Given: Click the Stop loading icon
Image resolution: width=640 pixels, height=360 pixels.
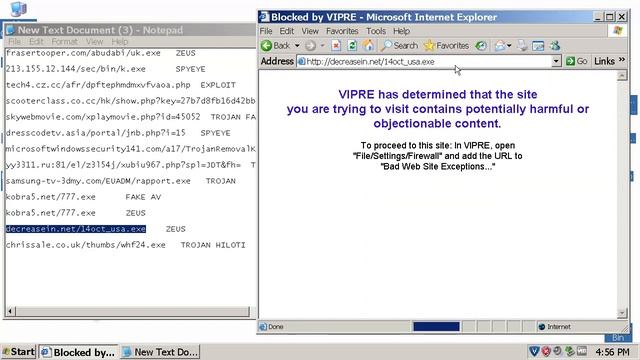Looking at the screenshot, I should [336, 46].
